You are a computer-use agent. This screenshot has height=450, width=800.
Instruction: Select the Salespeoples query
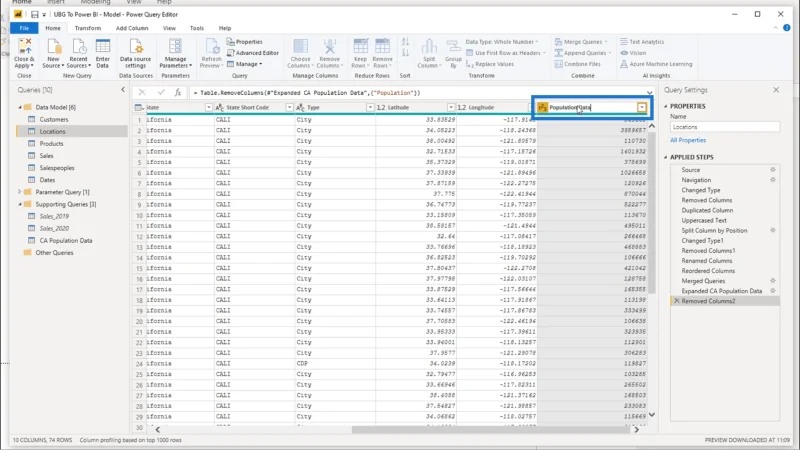57,168
